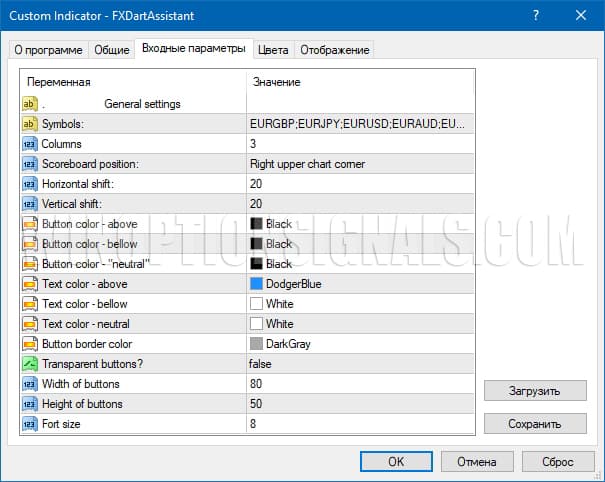Click the icon beside Font size

click(x=29, y=424)
